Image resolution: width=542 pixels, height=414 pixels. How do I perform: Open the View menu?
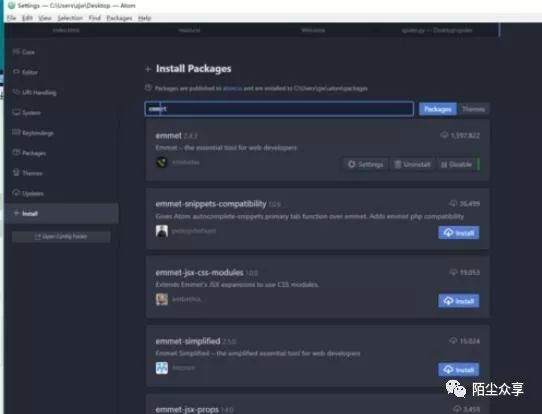click(45, 18)
